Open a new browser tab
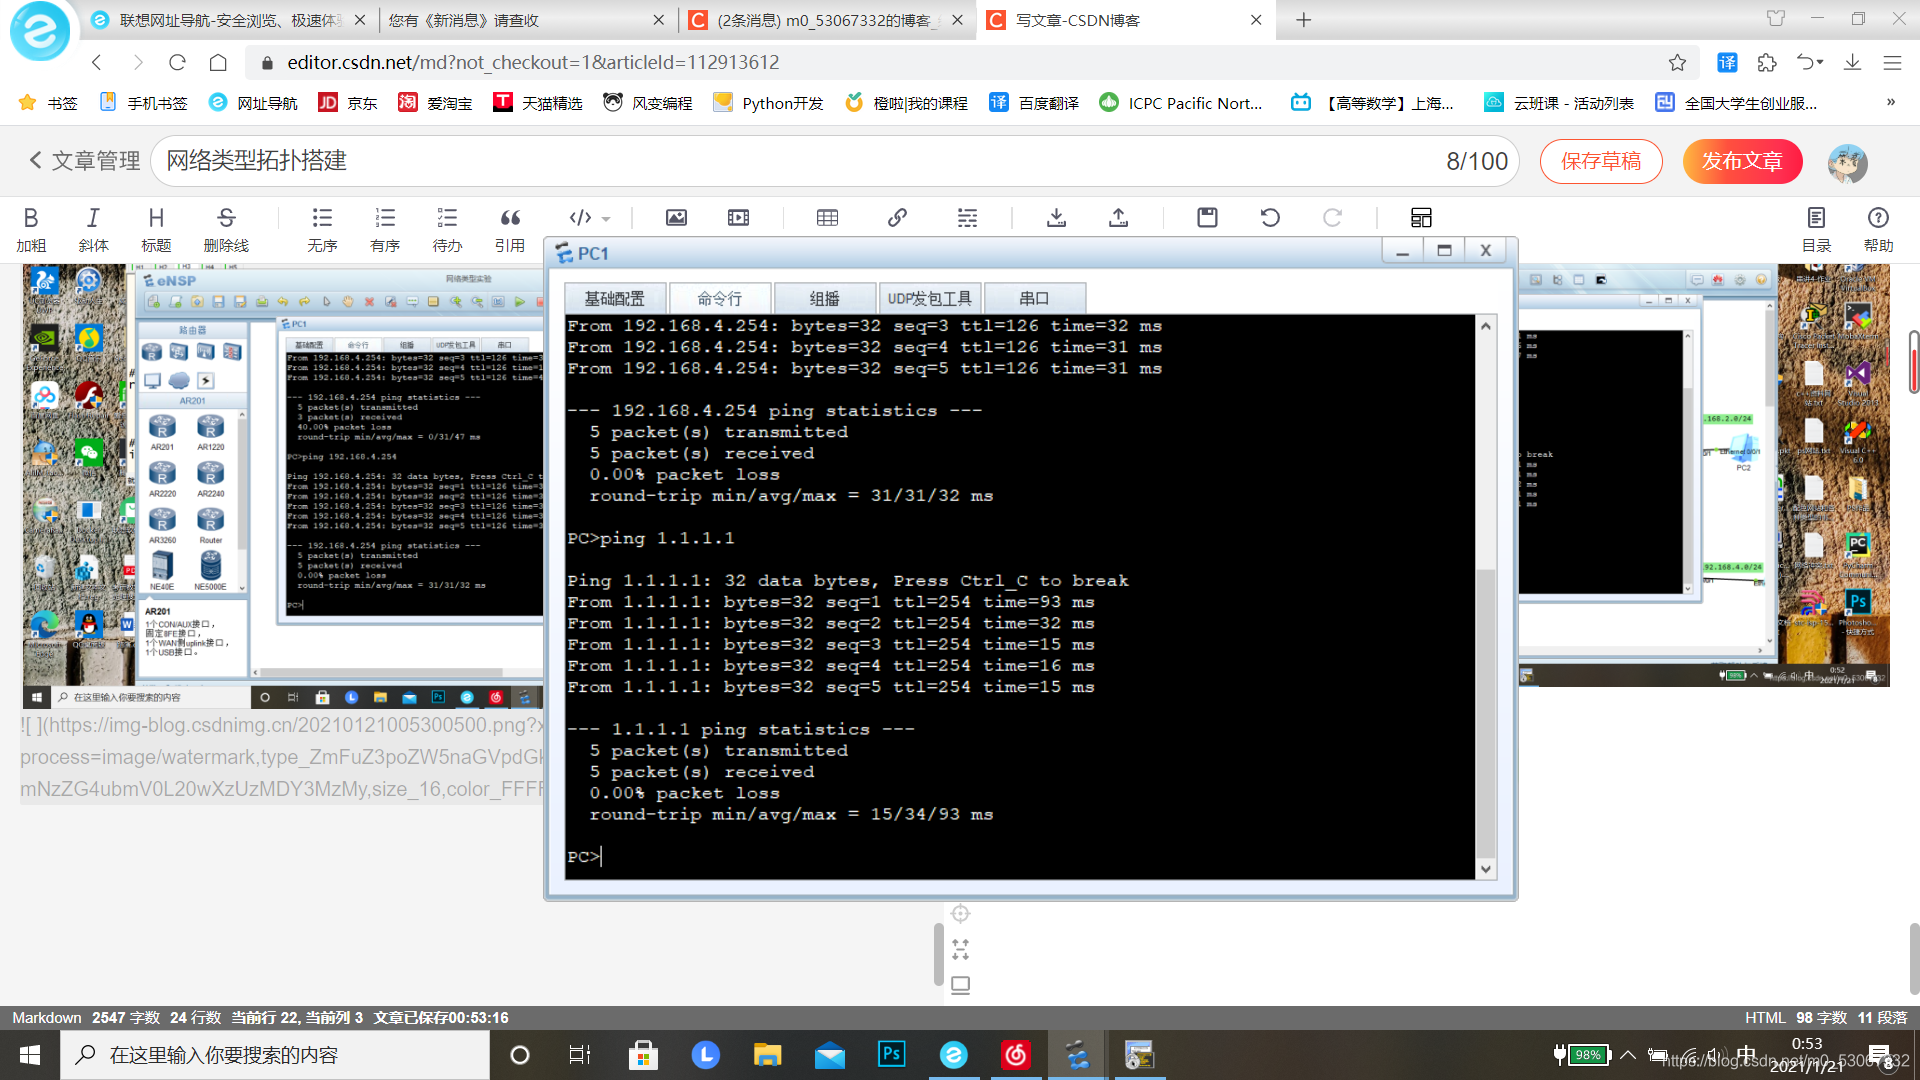This screenshot has width=1920, height=1080. pyautogui.click(x=1303, y=20)
